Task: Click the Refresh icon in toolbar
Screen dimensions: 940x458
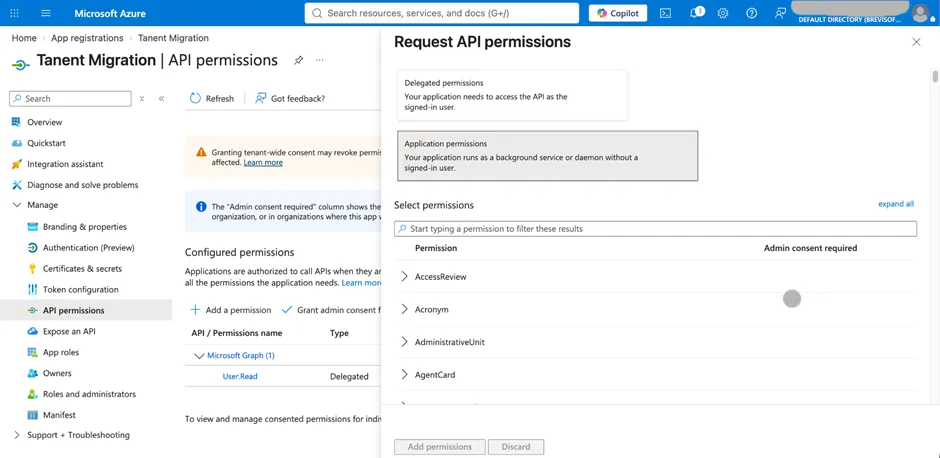Action: click(195, 98)
